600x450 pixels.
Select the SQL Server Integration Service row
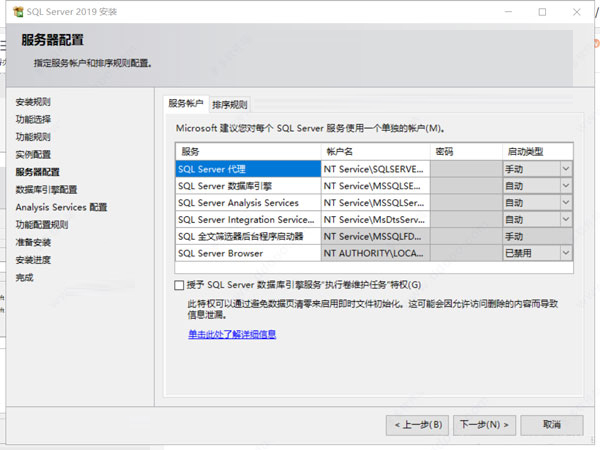pos(248,220)
